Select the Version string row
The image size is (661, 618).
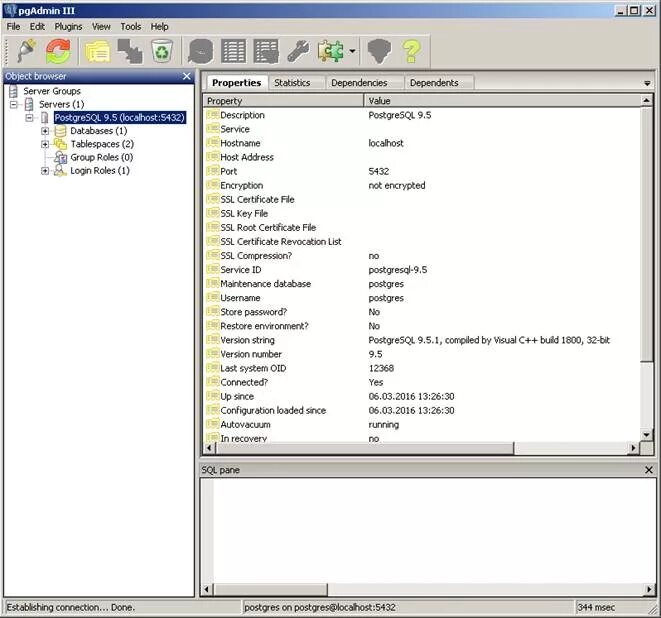[422, 340]
